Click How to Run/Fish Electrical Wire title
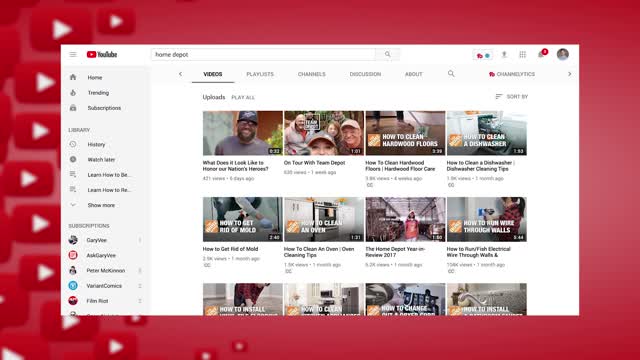The height and width of the screenshot is (360, 640). (x=478, y=252)
